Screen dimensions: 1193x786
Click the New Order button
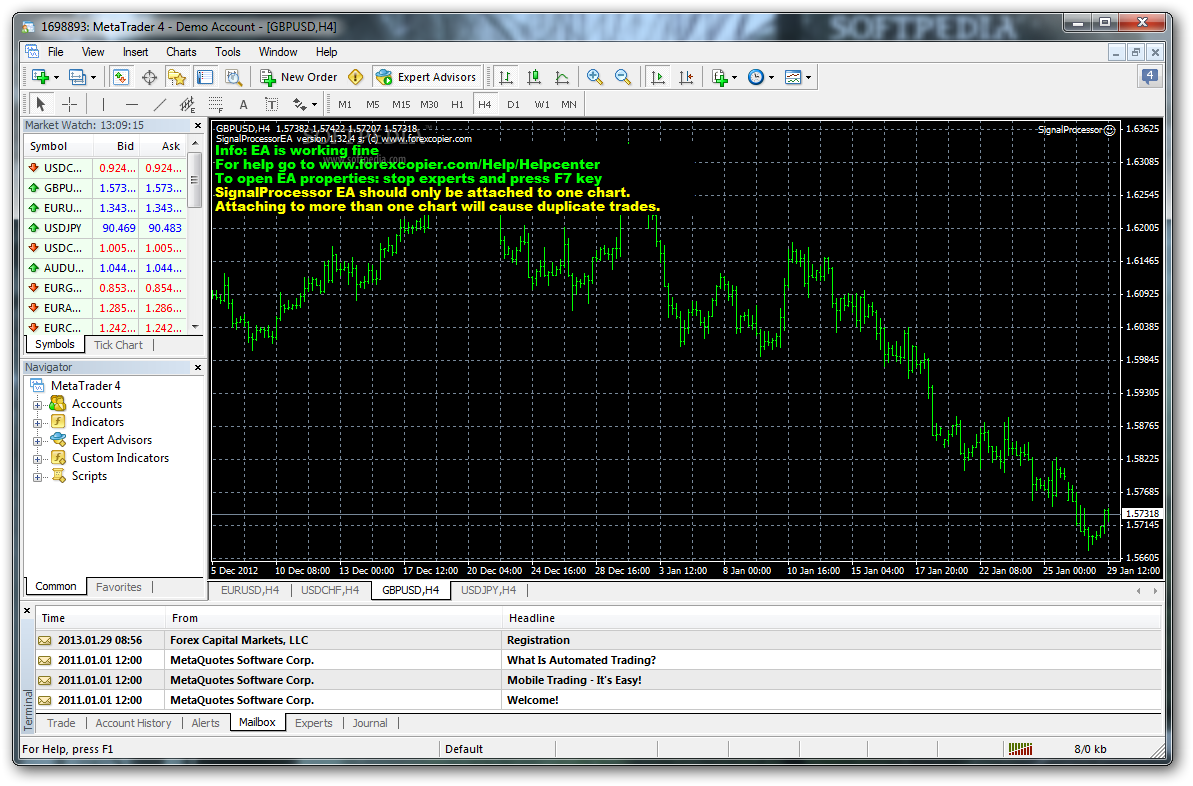[299, 77]
